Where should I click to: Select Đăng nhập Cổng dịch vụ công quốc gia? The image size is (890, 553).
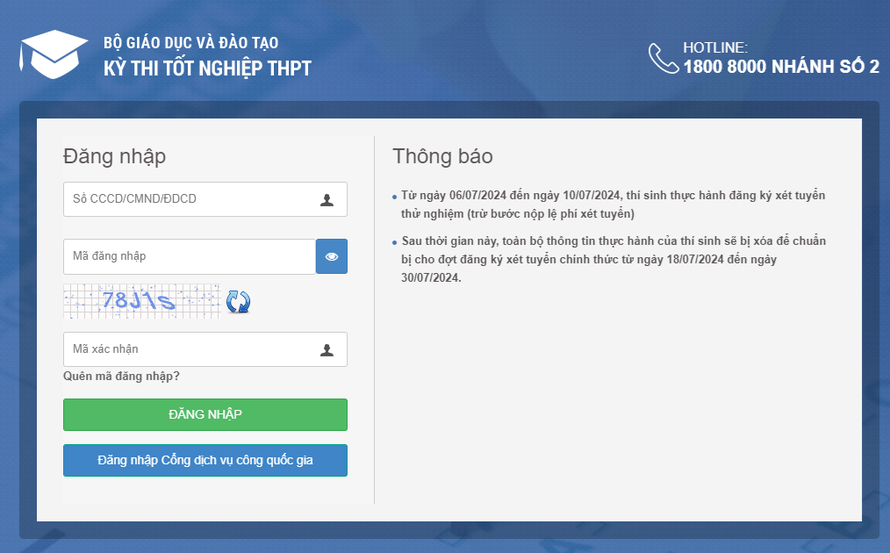(x=205, y=460)
